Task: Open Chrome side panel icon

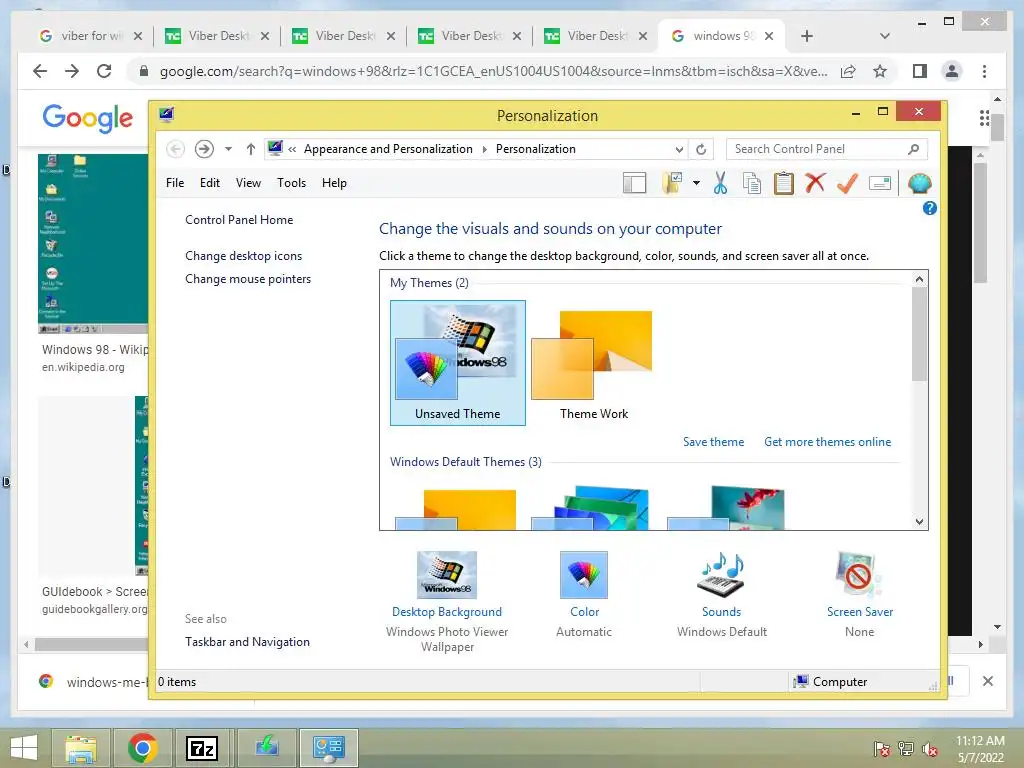Action: point(920,71)
